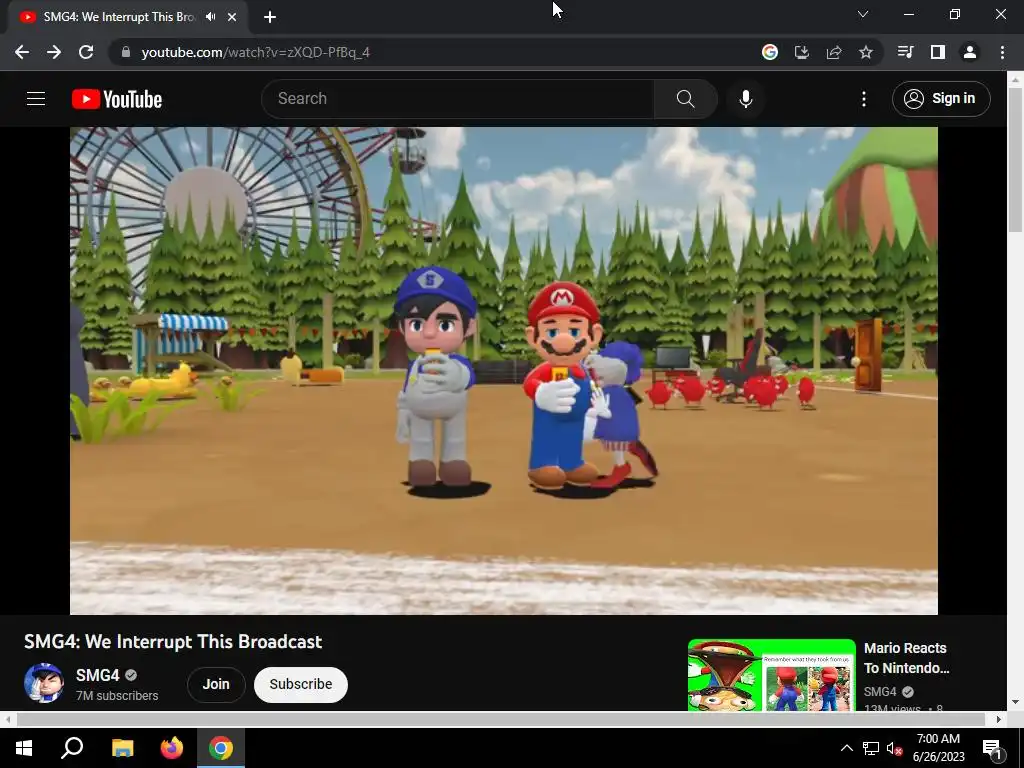Open Google icon in address bar
The image size is (1024, 768).
pyautogui.click(x=770, y=52)
